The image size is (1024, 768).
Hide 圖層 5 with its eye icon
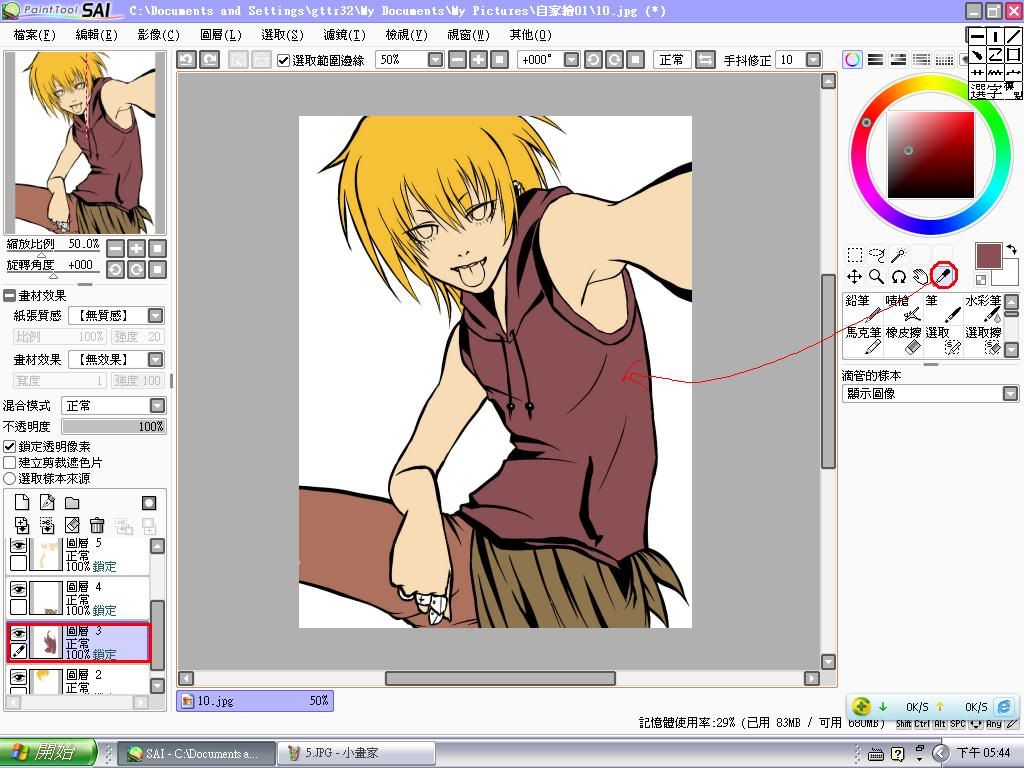[18, 545]
